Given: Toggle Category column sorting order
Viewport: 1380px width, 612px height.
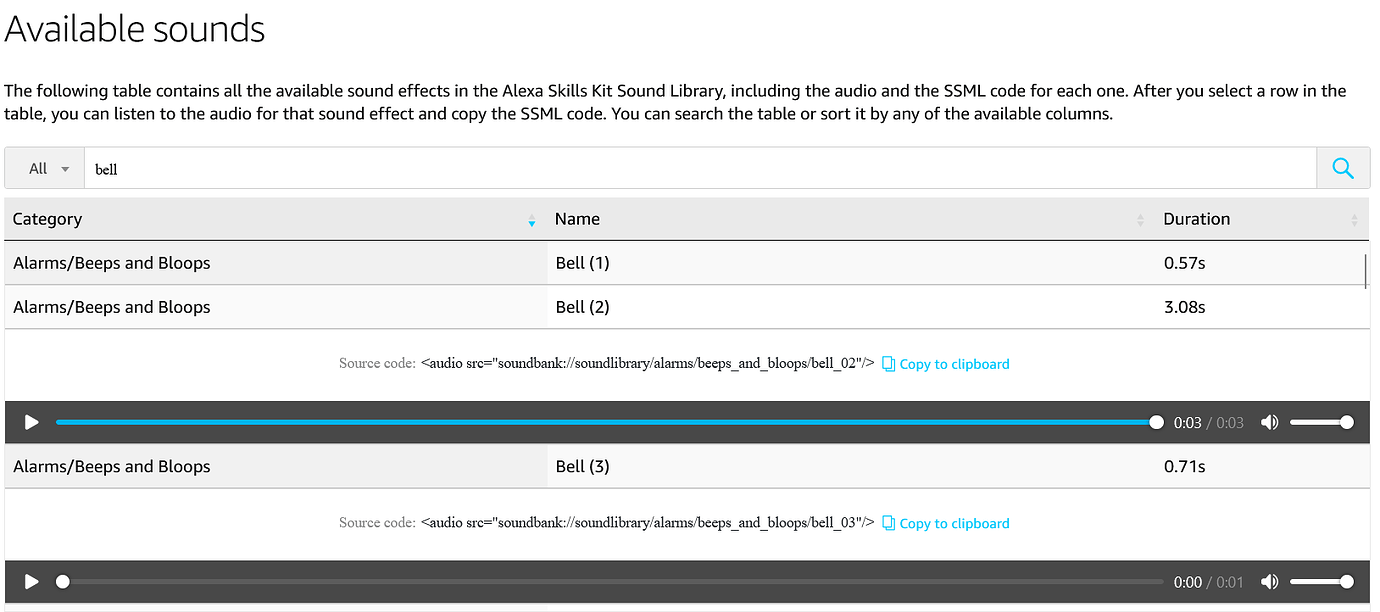Looking at the screenshot, I should coord(531,220).
